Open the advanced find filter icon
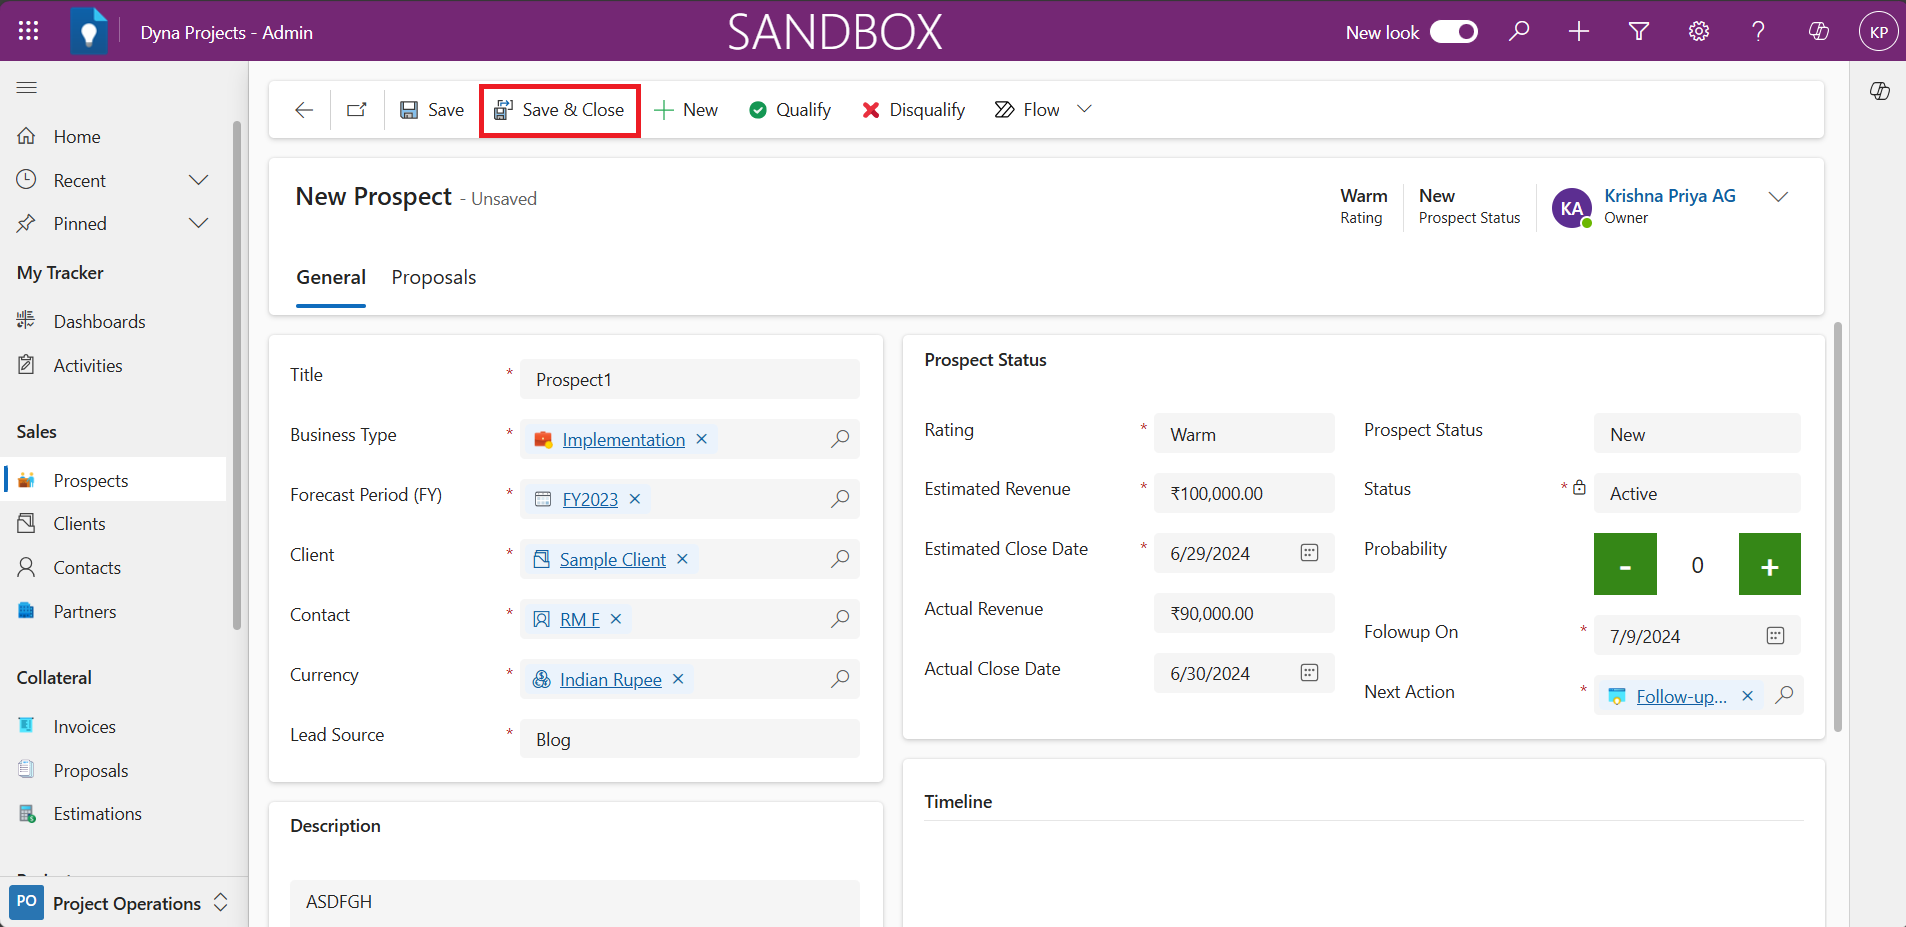Screen dimensions: 1906x927 1639,31
